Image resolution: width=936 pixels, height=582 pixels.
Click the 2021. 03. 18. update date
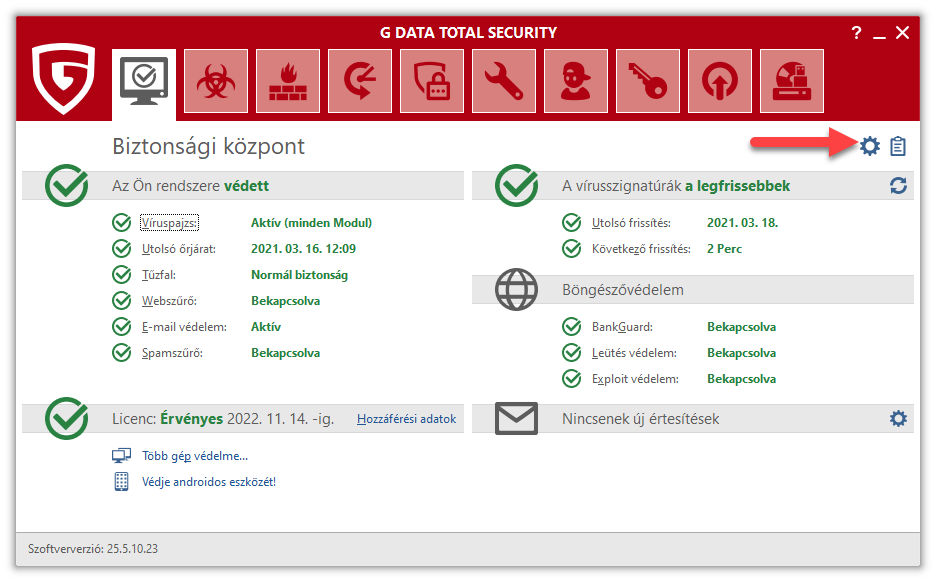pyautogui.click(x=743, y=223)
